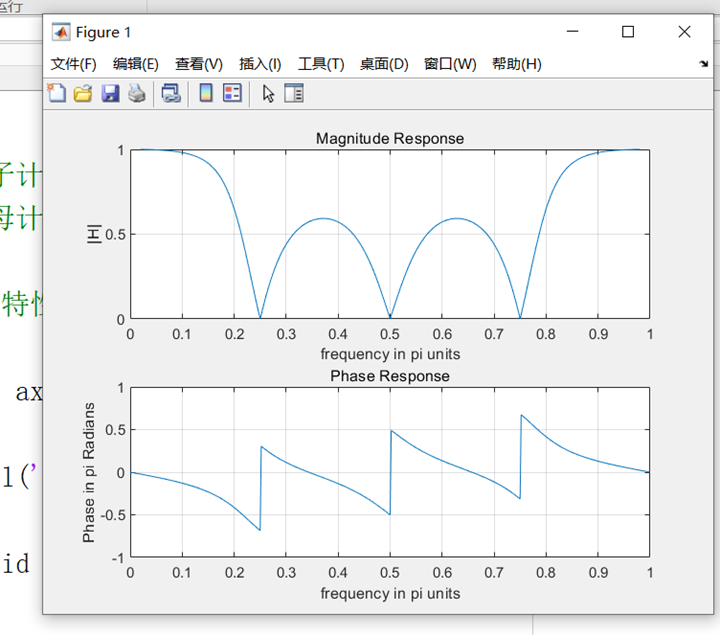Minimize the Figure 1 window

[x=572, y=32]
